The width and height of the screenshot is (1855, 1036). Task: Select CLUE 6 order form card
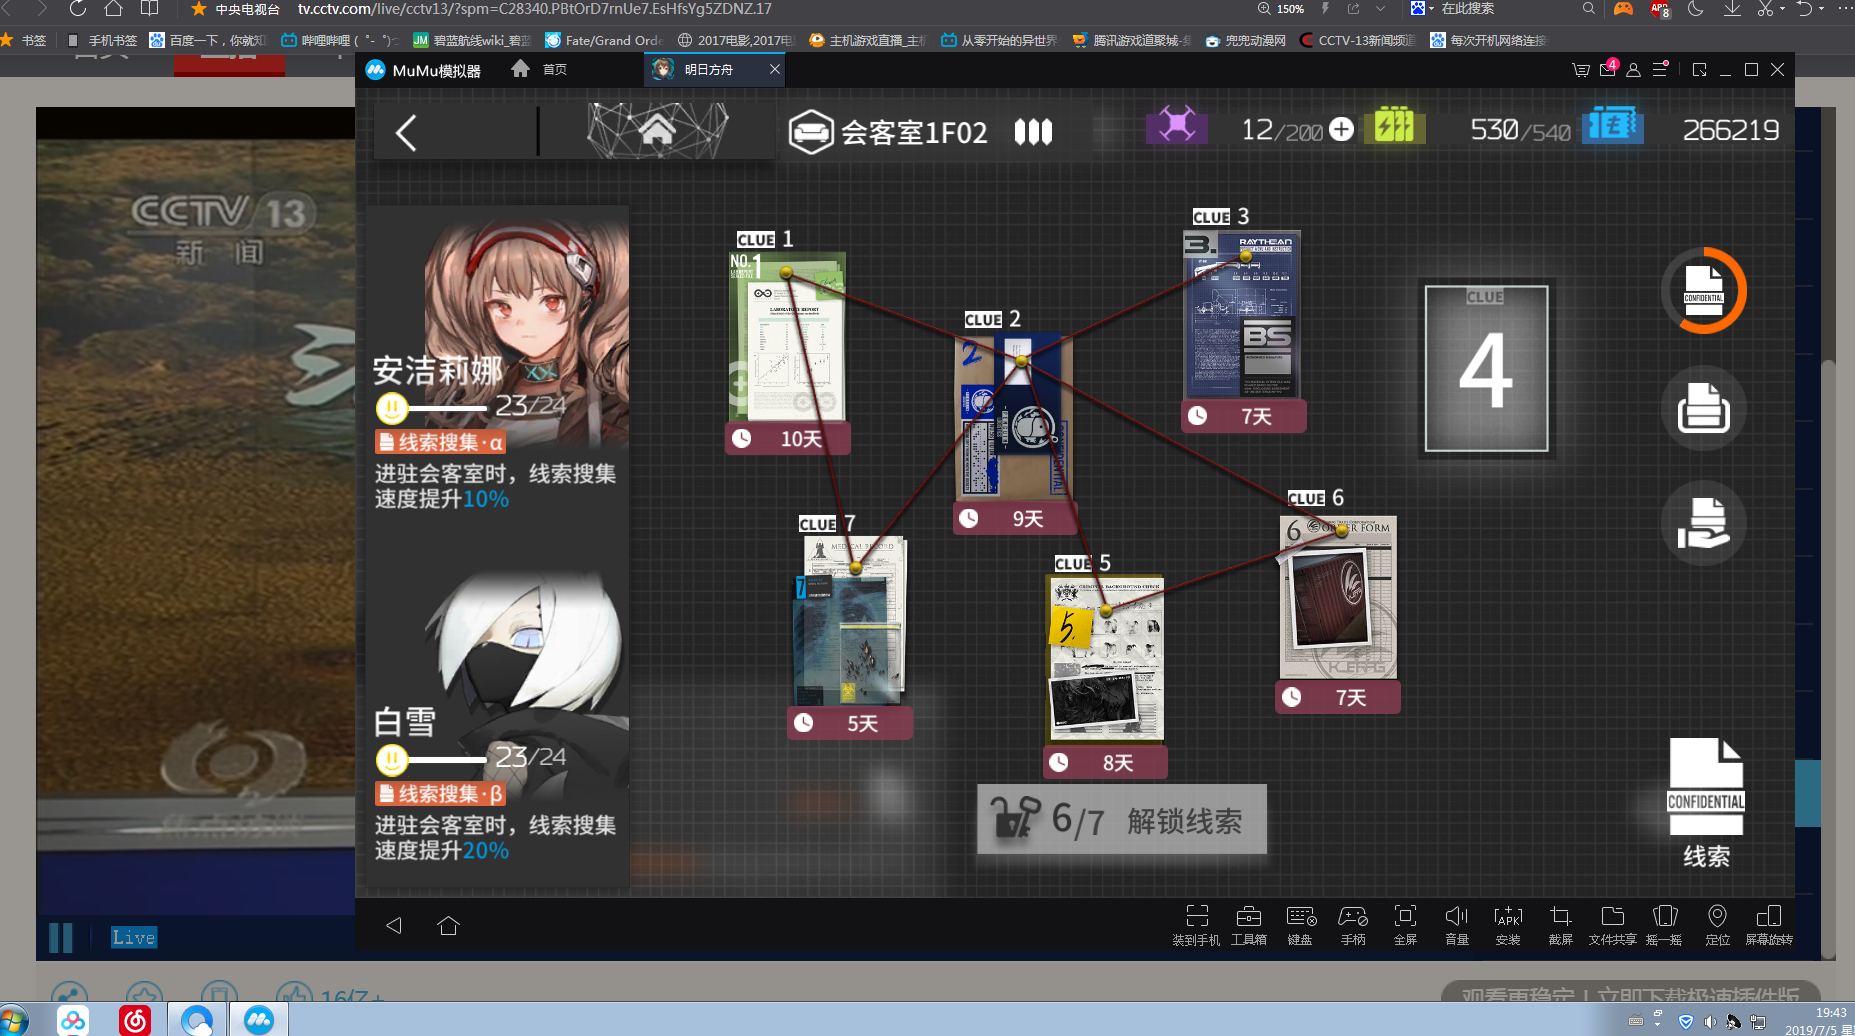click(1338, 597)
